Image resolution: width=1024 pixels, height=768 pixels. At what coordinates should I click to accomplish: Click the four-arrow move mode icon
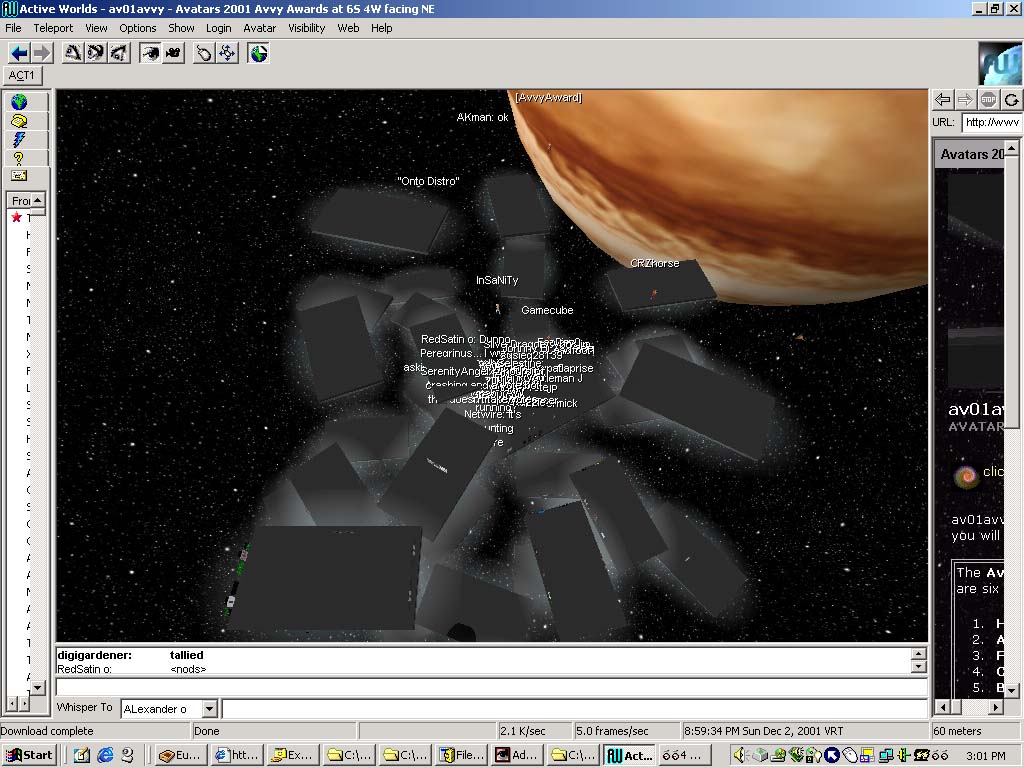tap(227, 53)
